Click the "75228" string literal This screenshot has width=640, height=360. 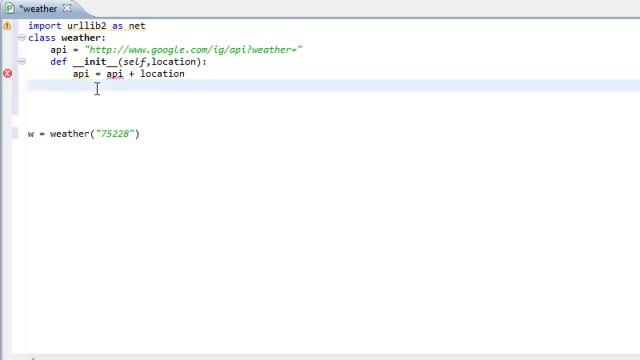[x=115, y=134]
